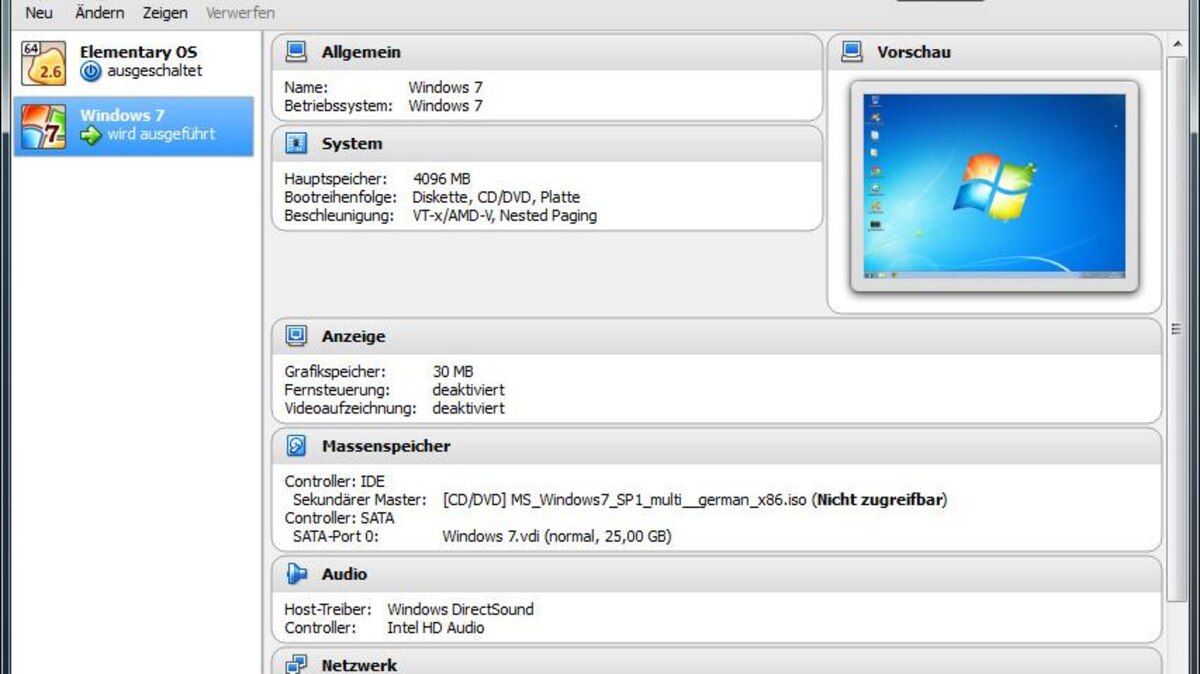Click the Netzwerk panel icon
The height and width of the screenshot is (674, 1200).
[295, 663]
